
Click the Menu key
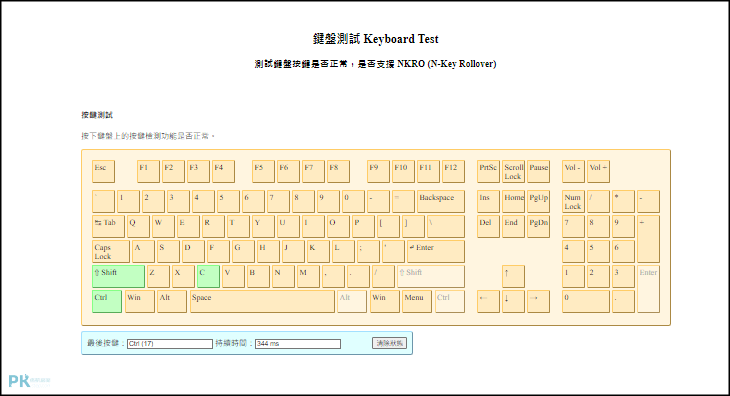pyautogui.click(x=417, y=302)
